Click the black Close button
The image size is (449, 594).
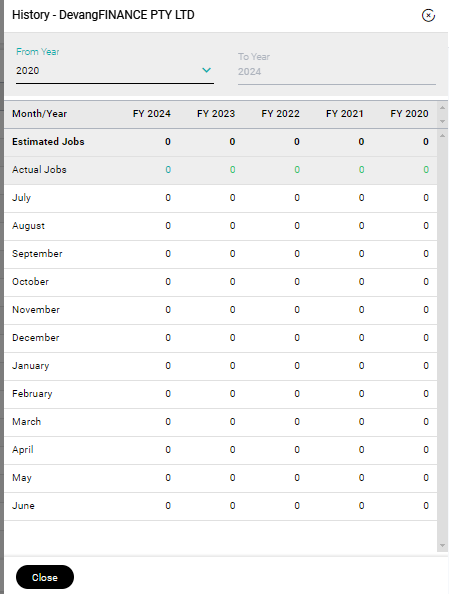point(45,577)
